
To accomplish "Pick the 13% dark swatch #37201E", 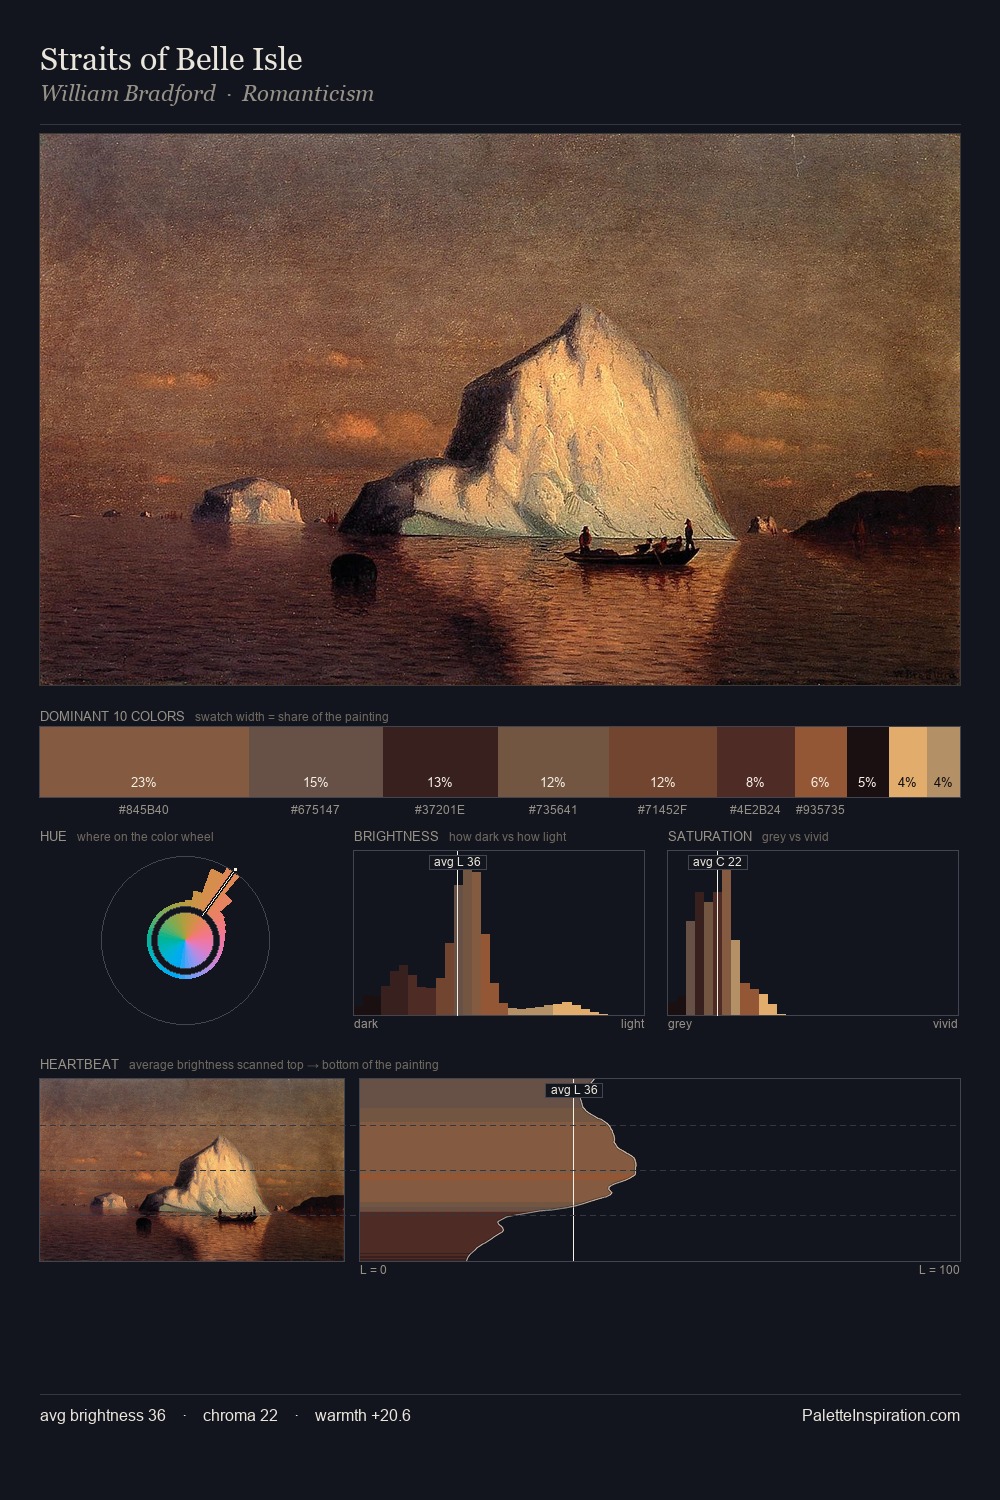I will [440, 762].
